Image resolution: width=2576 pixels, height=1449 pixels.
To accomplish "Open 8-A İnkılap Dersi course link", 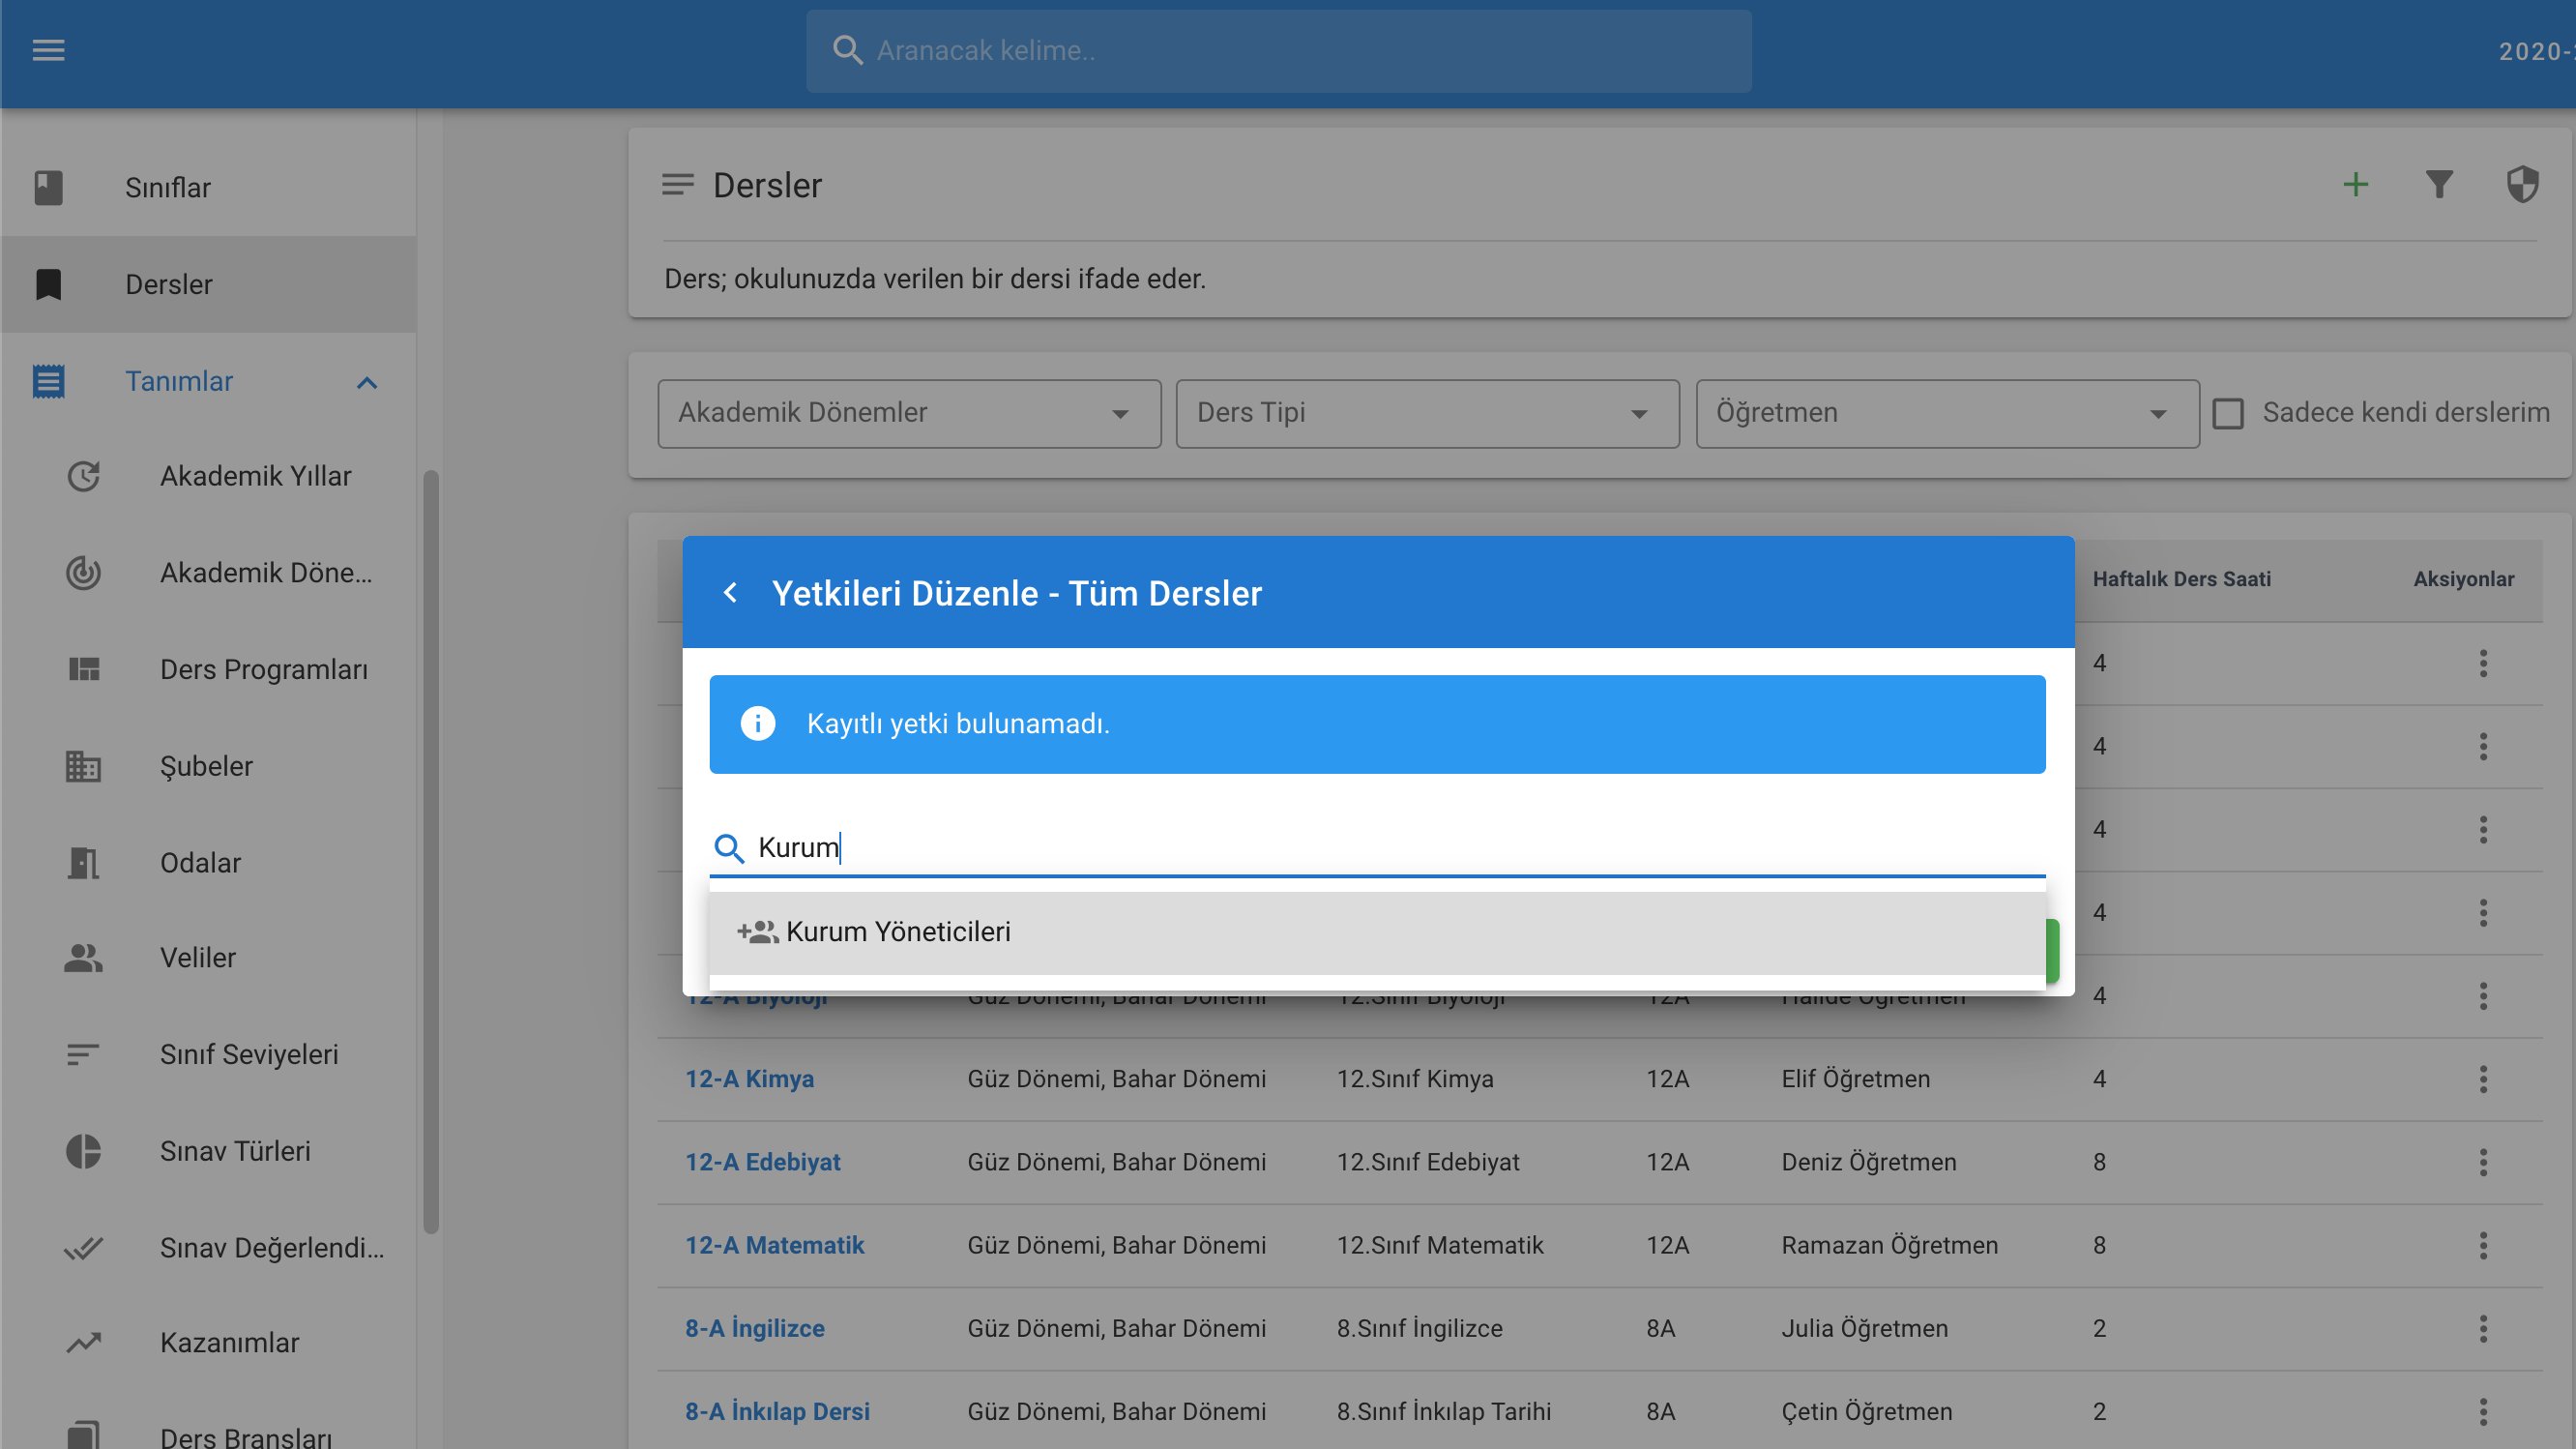I will [777, 1411].
